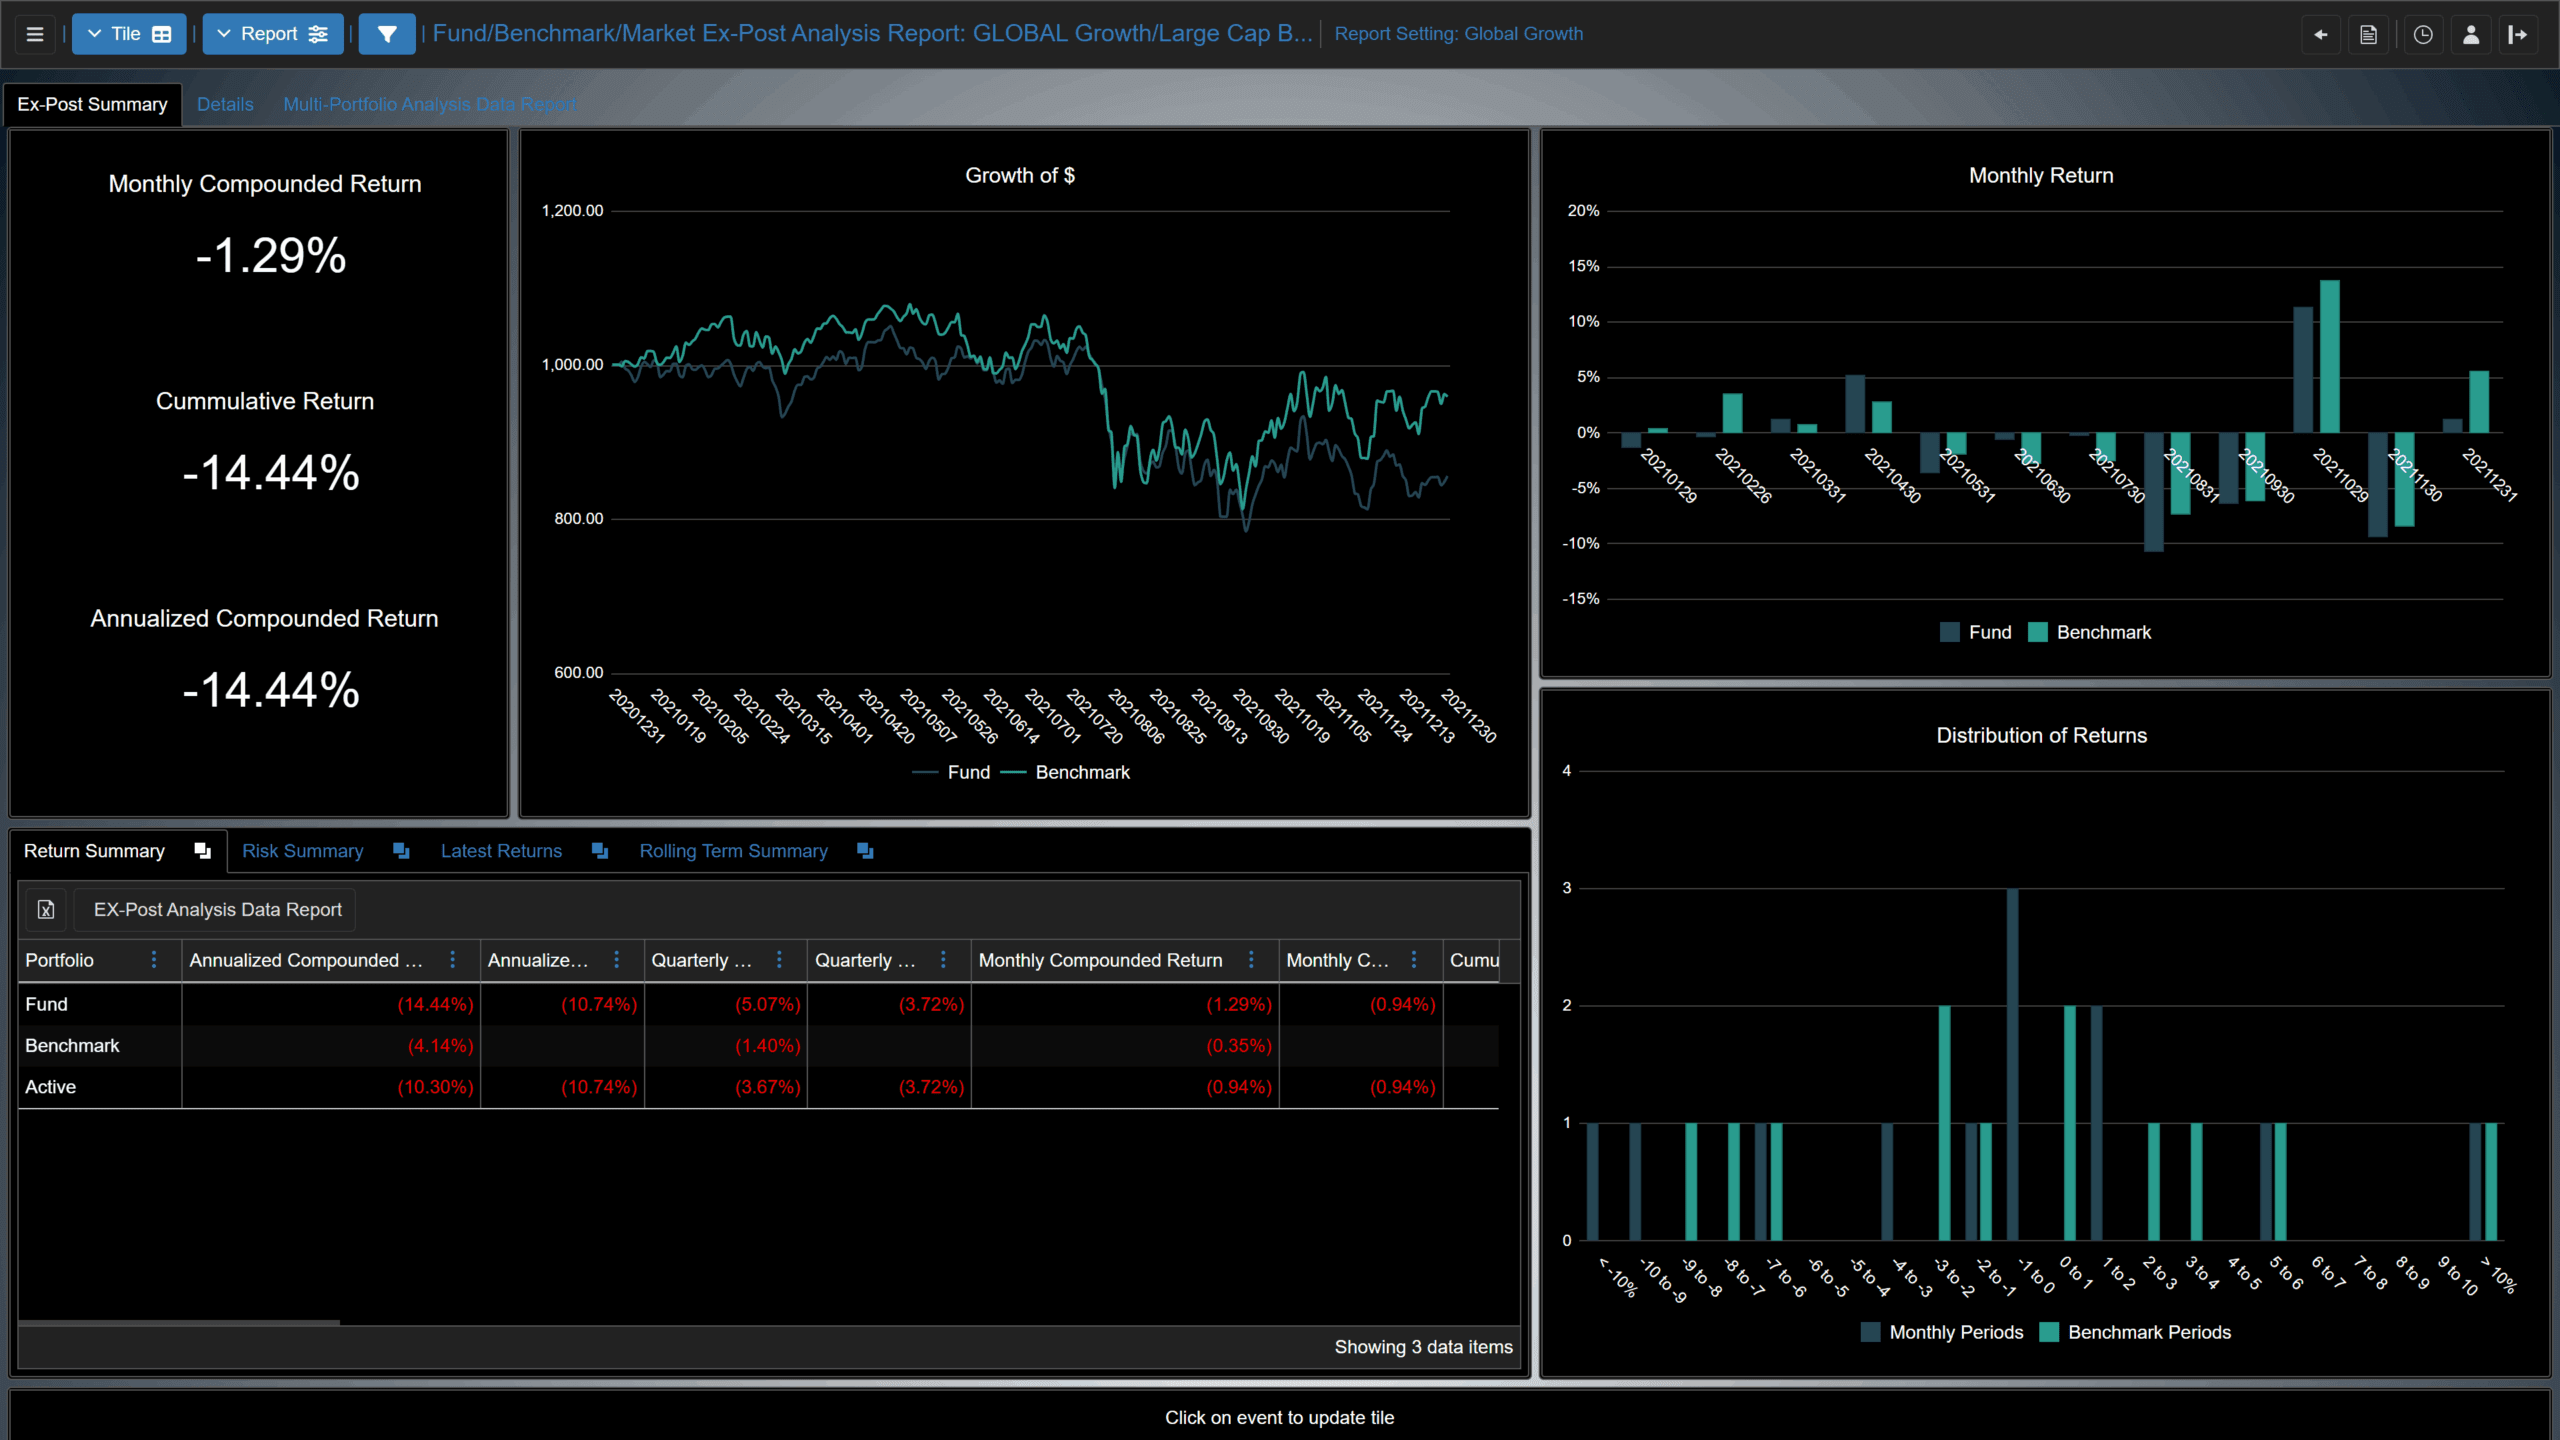Click the table horizontal scrollbar
2560x1440 pixels.
click(x=180, y=1322)
